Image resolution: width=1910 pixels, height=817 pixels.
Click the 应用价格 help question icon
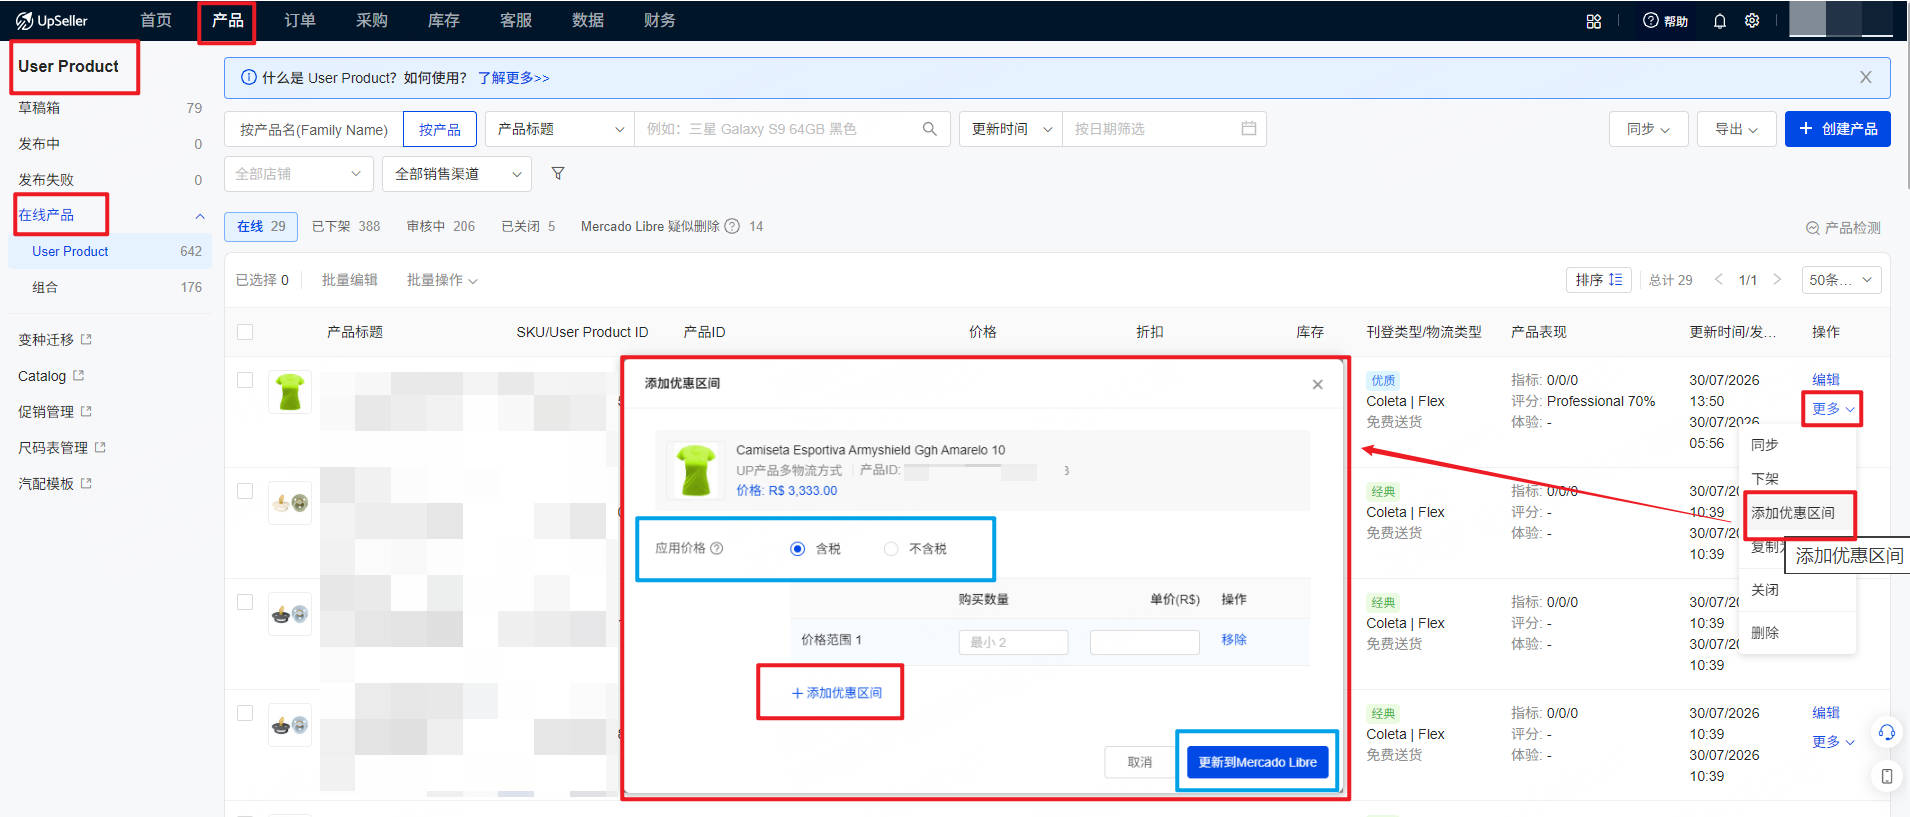[716, 548]
